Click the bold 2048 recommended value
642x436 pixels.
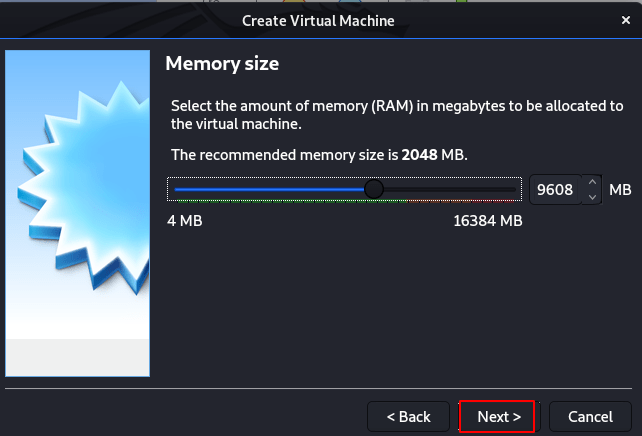pos(419,155)
